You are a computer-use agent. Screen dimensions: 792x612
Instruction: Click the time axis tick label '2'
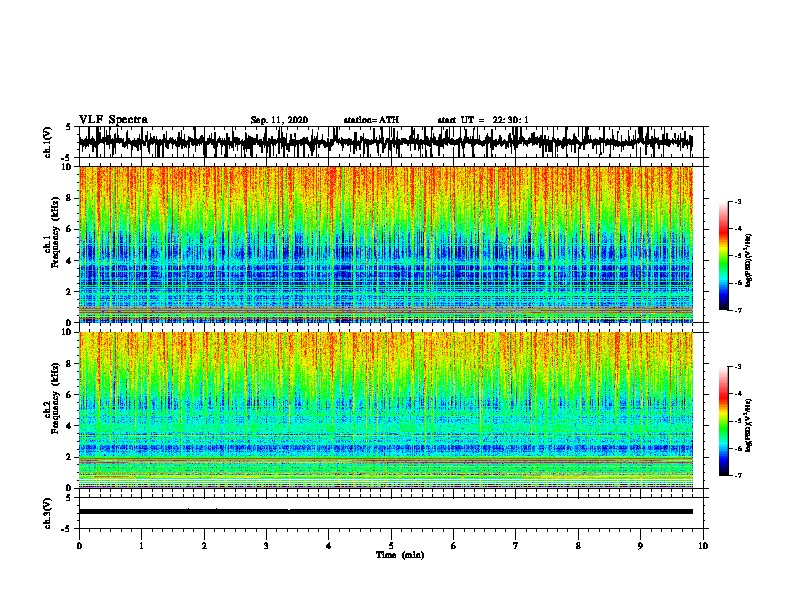[x=204, y=546]
